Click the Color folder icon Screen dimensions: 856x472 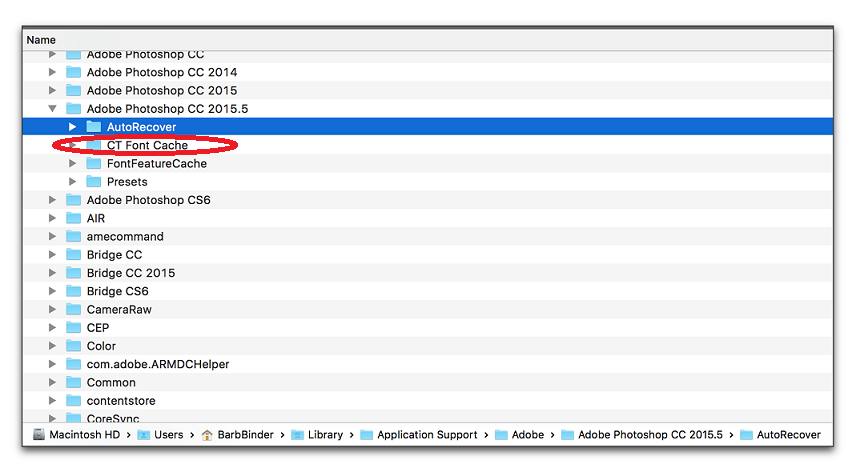pyautogui.click(x=73, y=345)
